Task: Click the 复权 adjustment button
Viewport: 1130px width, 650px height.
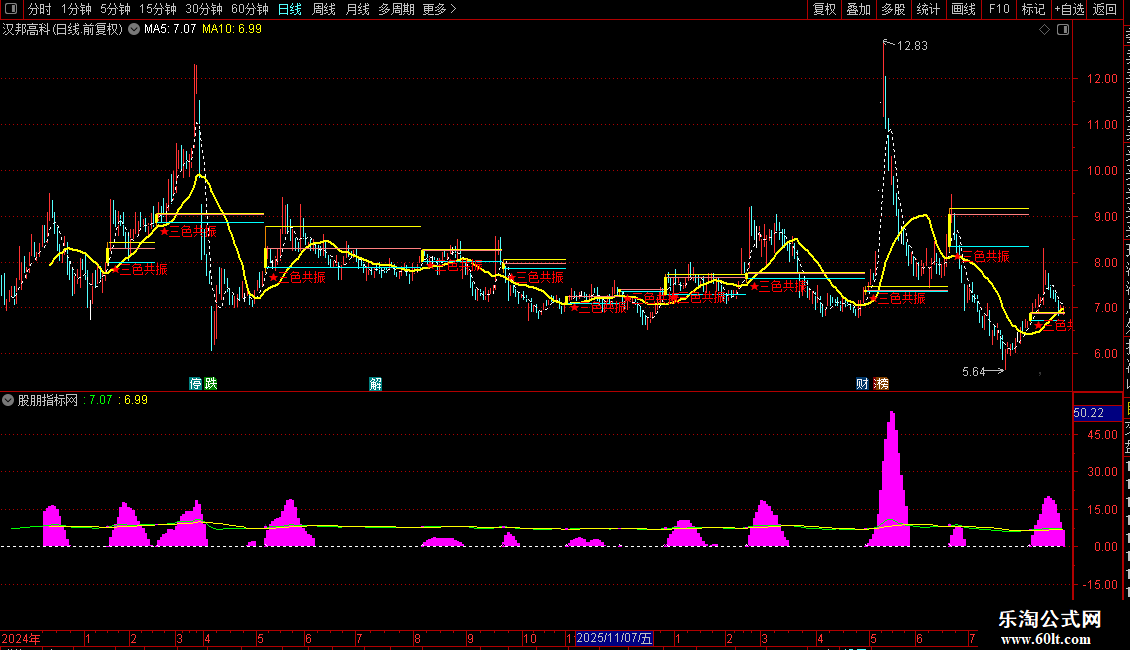Action: [x=824, y=9]
